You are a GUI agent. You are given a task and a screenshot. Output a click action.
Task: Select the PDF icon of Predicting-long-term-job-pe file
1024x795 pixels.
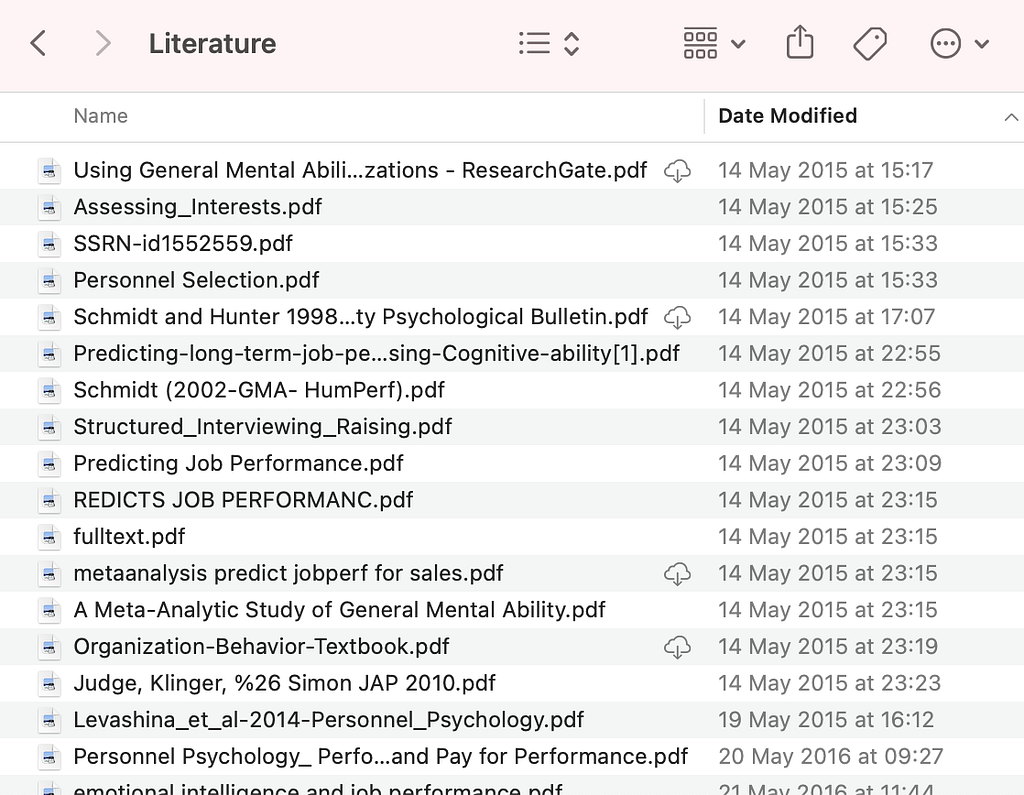pos(49,353)
